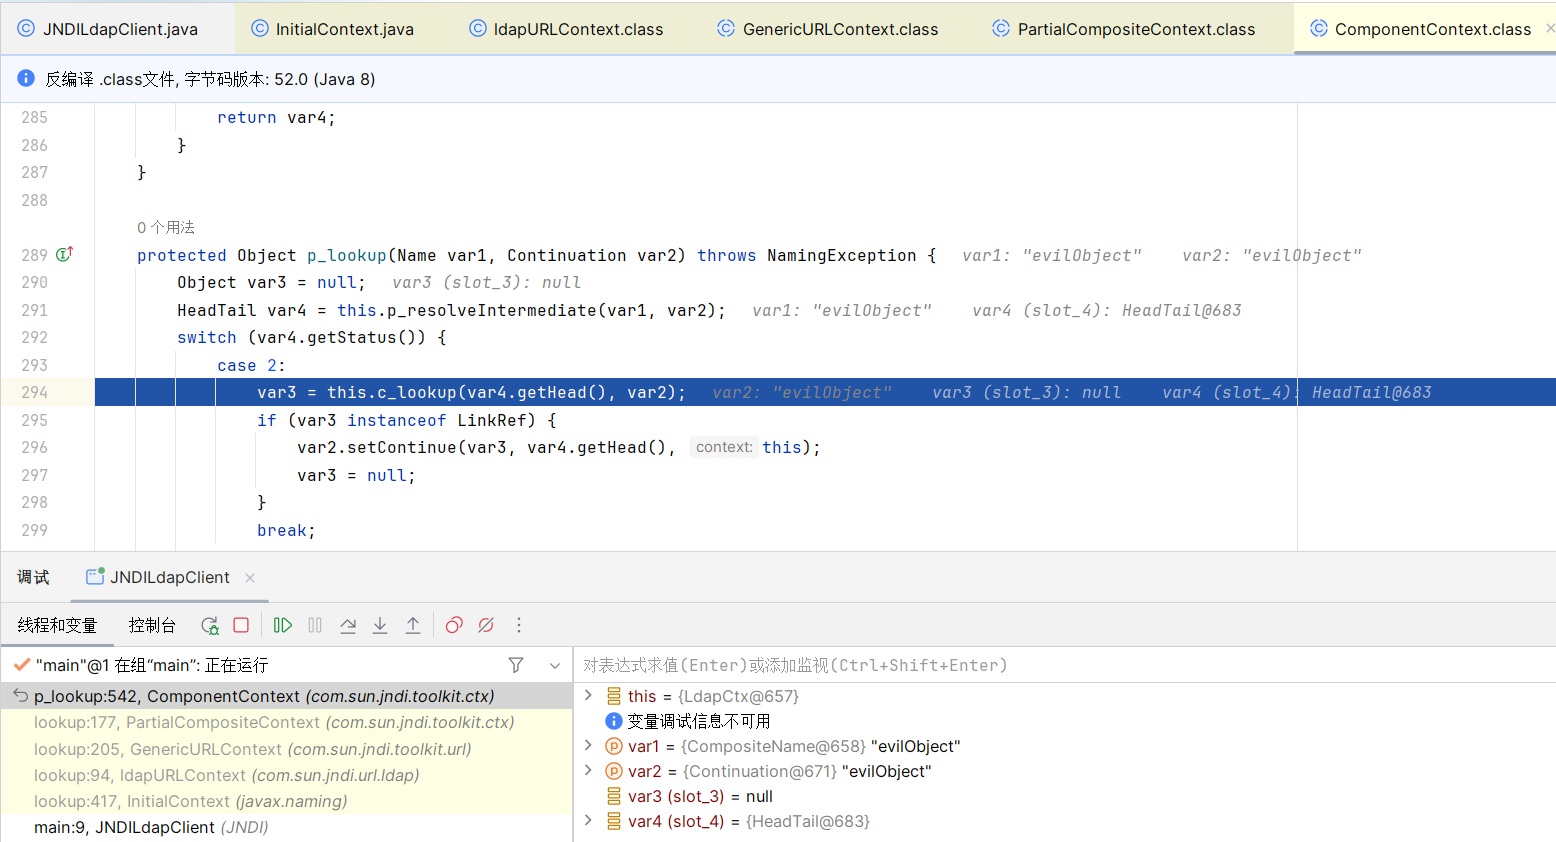Click the var4 slot variable icon
1556x842 pixels.
pyautogui.click(x=614, y=821)
